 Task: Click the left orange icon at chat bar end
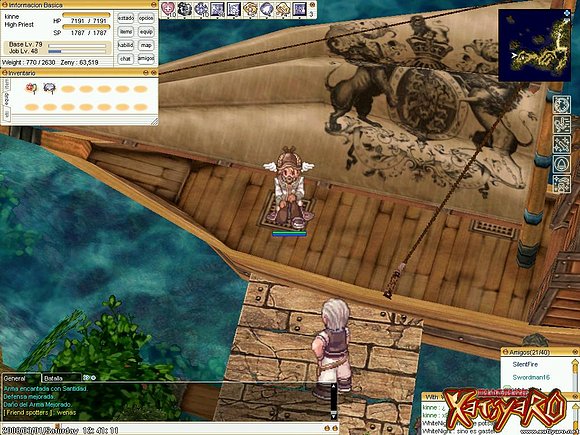[327, 428]
